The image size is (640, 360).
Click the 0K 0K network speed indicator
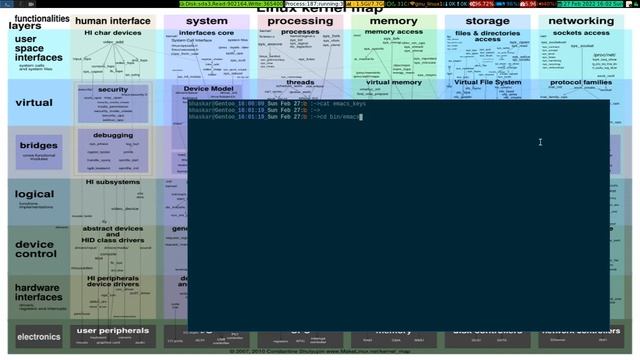[456, 4]
